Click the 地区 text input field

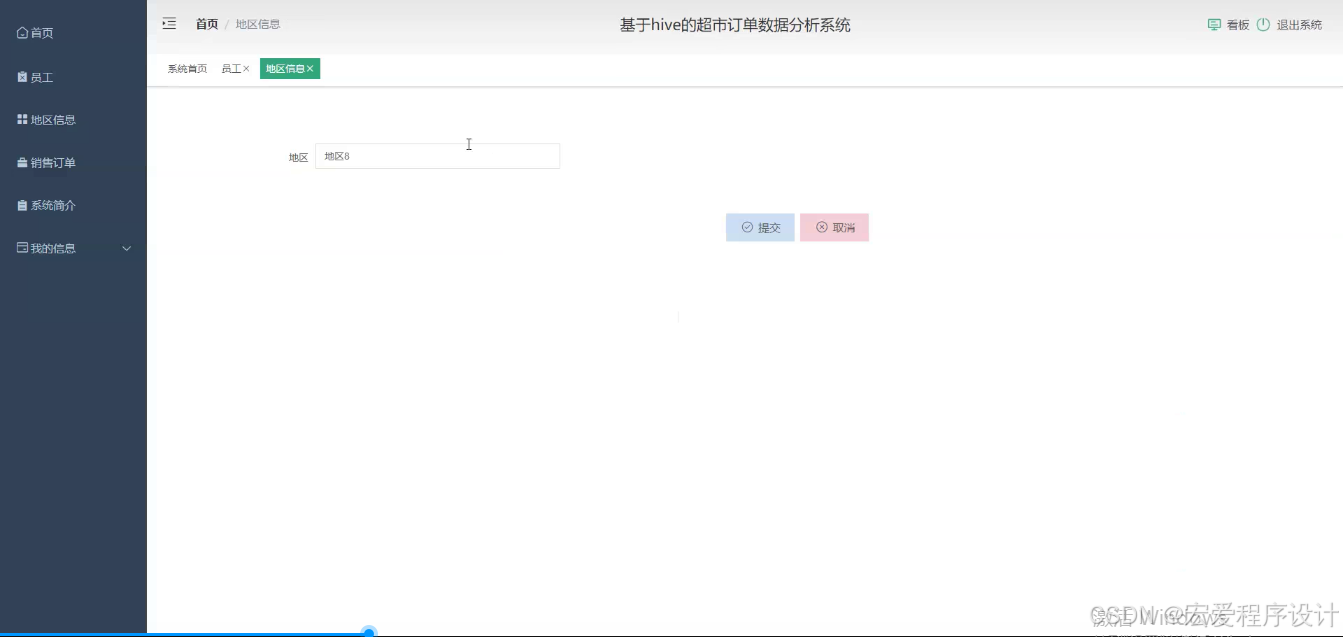tap(437, 155)
